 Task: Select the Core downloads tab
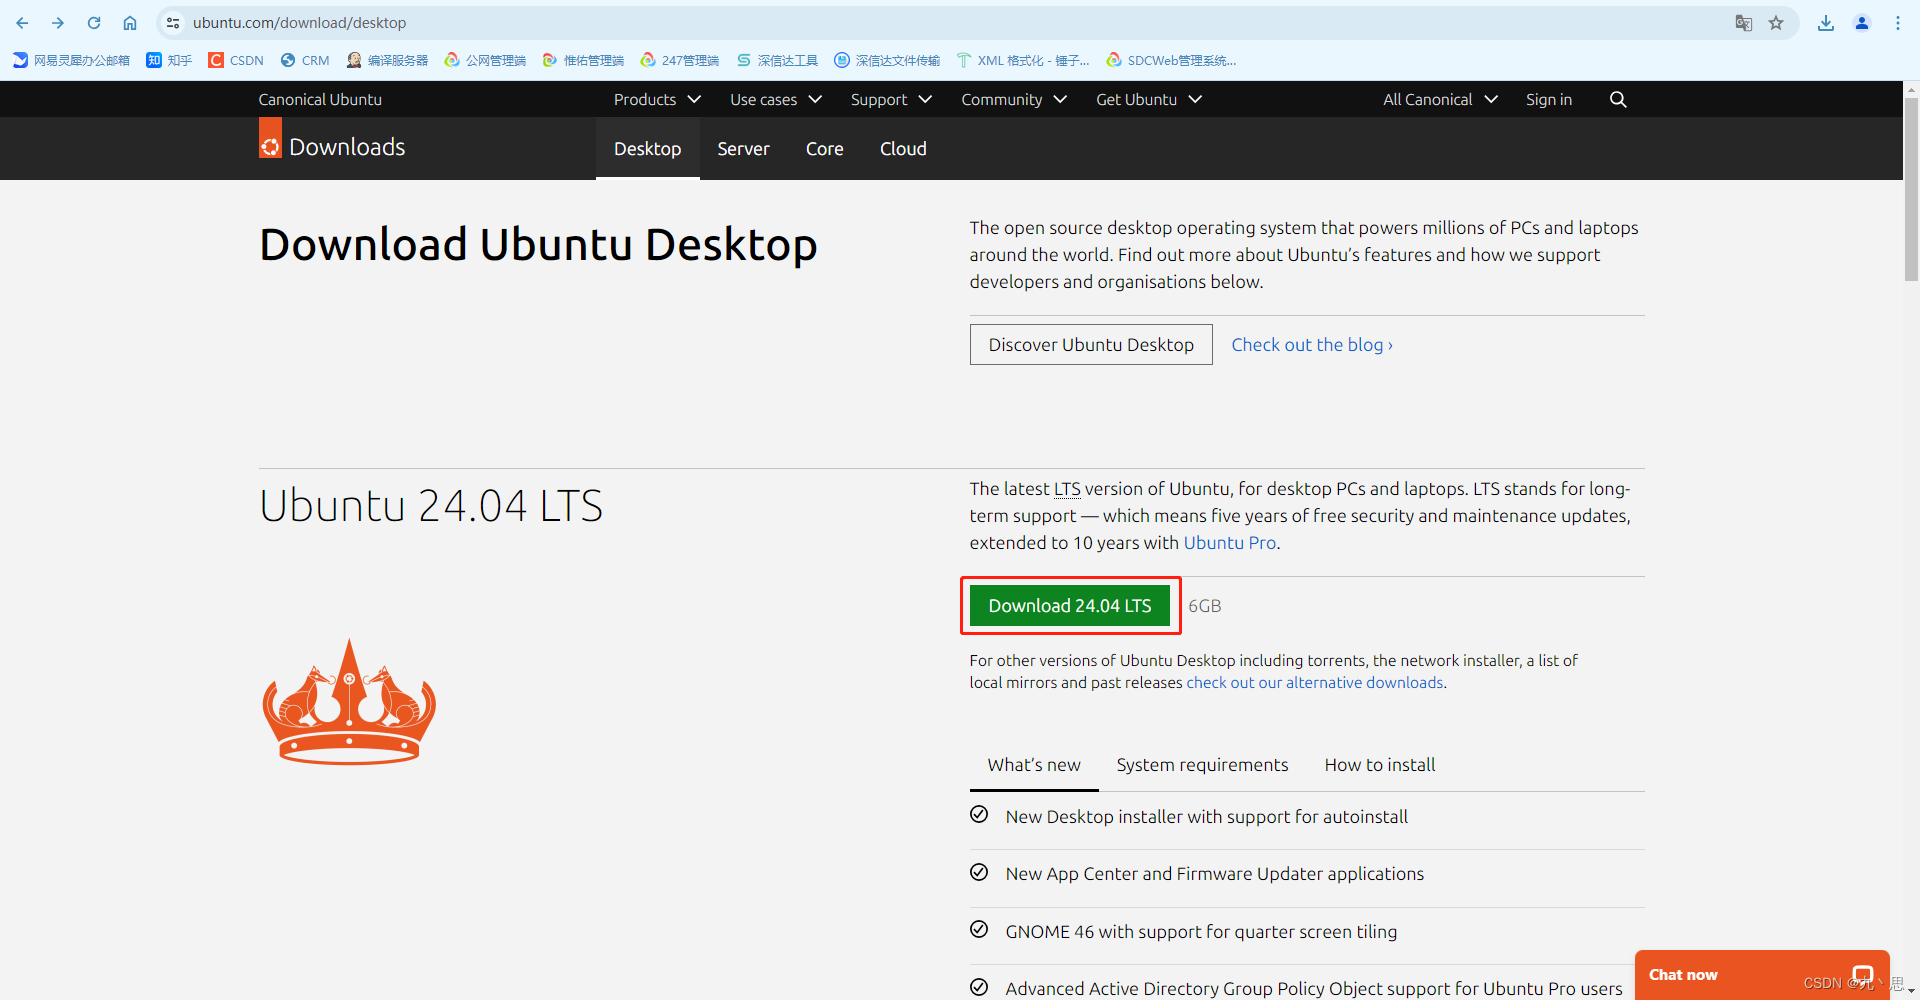[825, 149]
